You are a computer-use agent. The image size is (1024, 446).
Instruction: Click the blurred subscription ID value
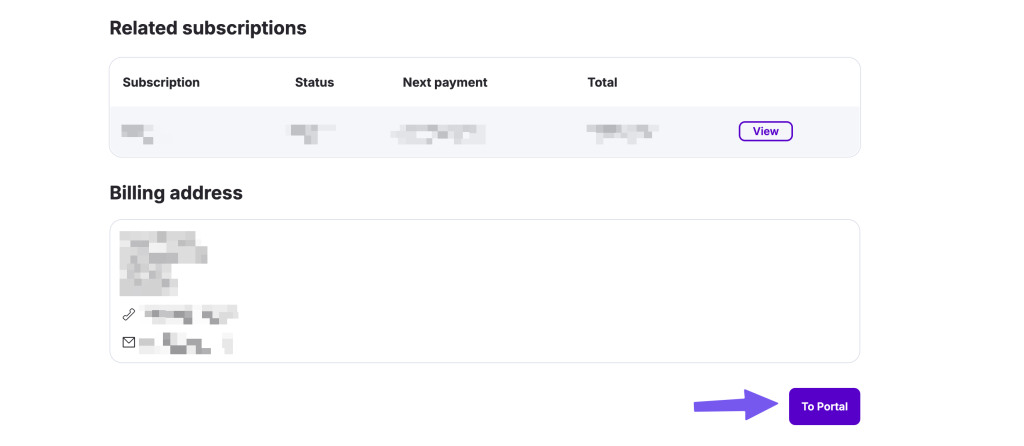tap(139, 132)
